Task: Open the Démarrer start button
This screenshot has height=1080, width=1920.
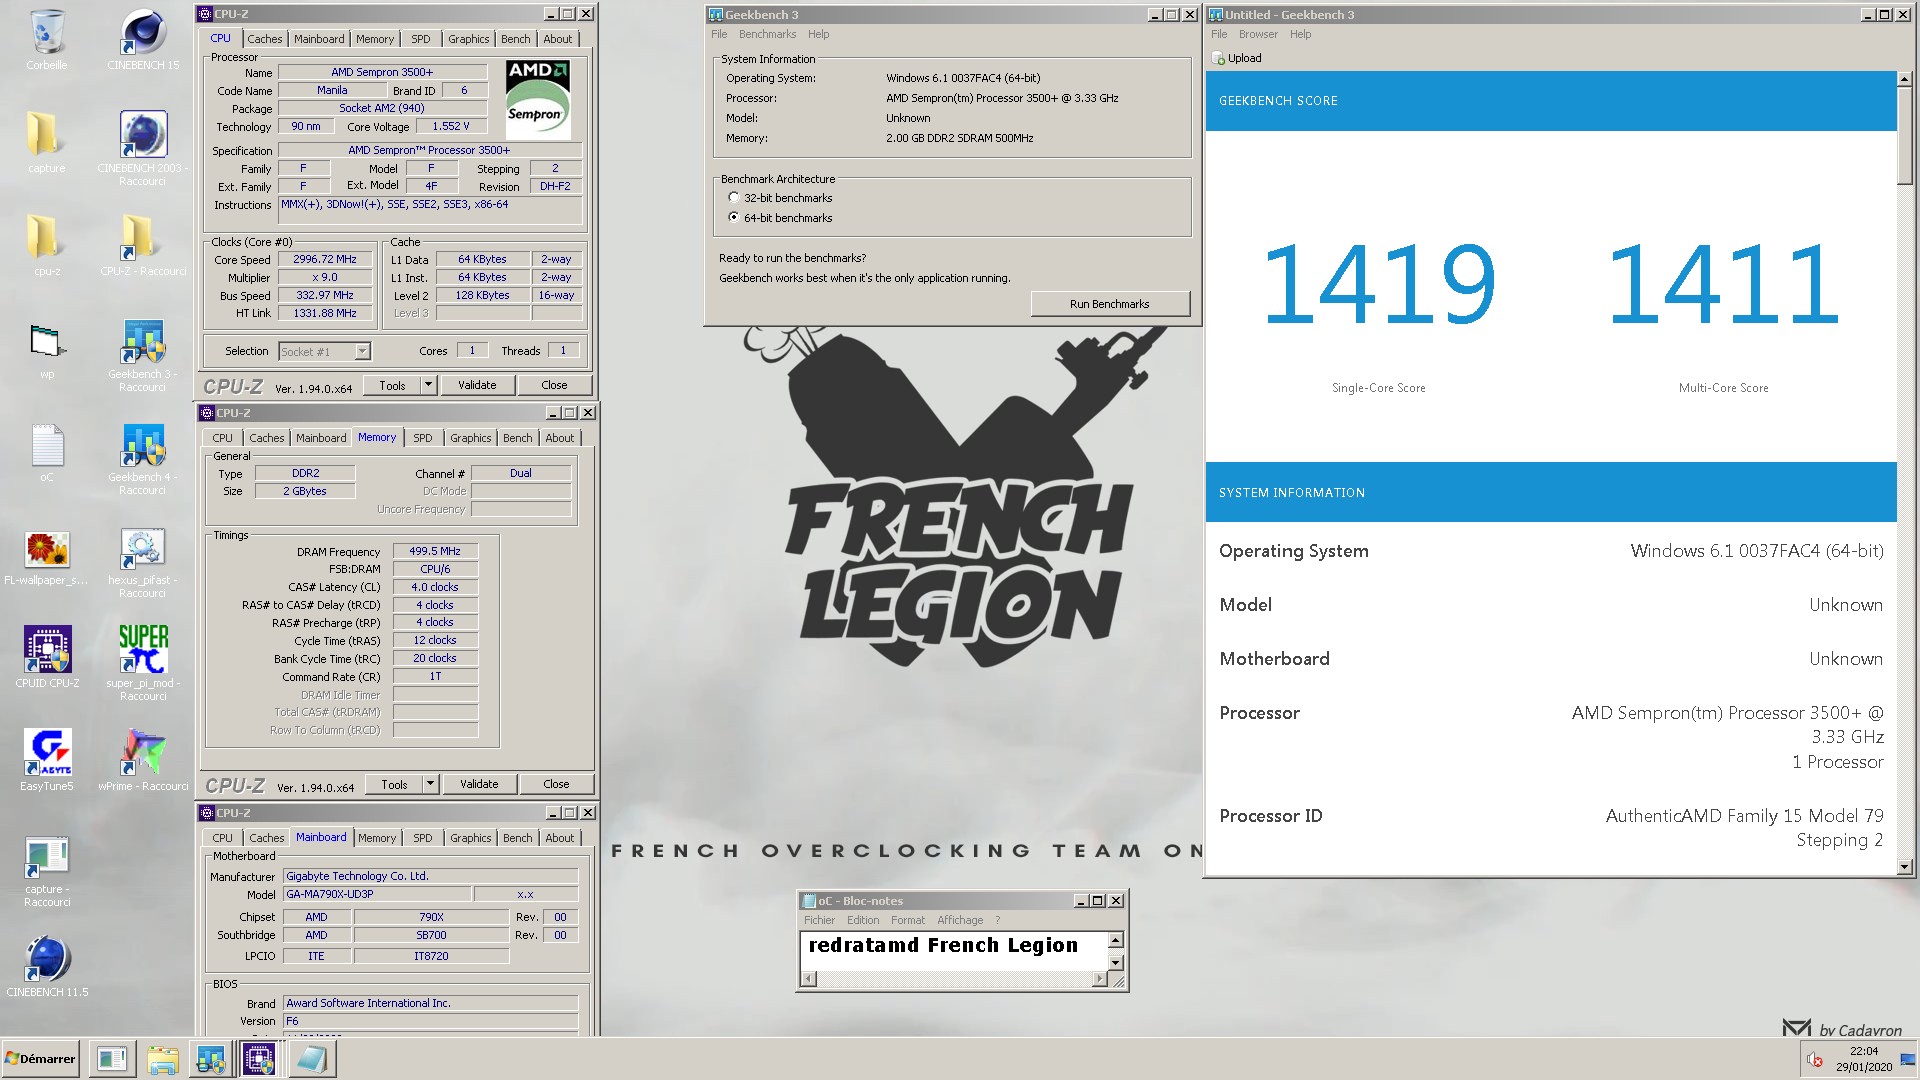Action: click(x=40, y=1059)
